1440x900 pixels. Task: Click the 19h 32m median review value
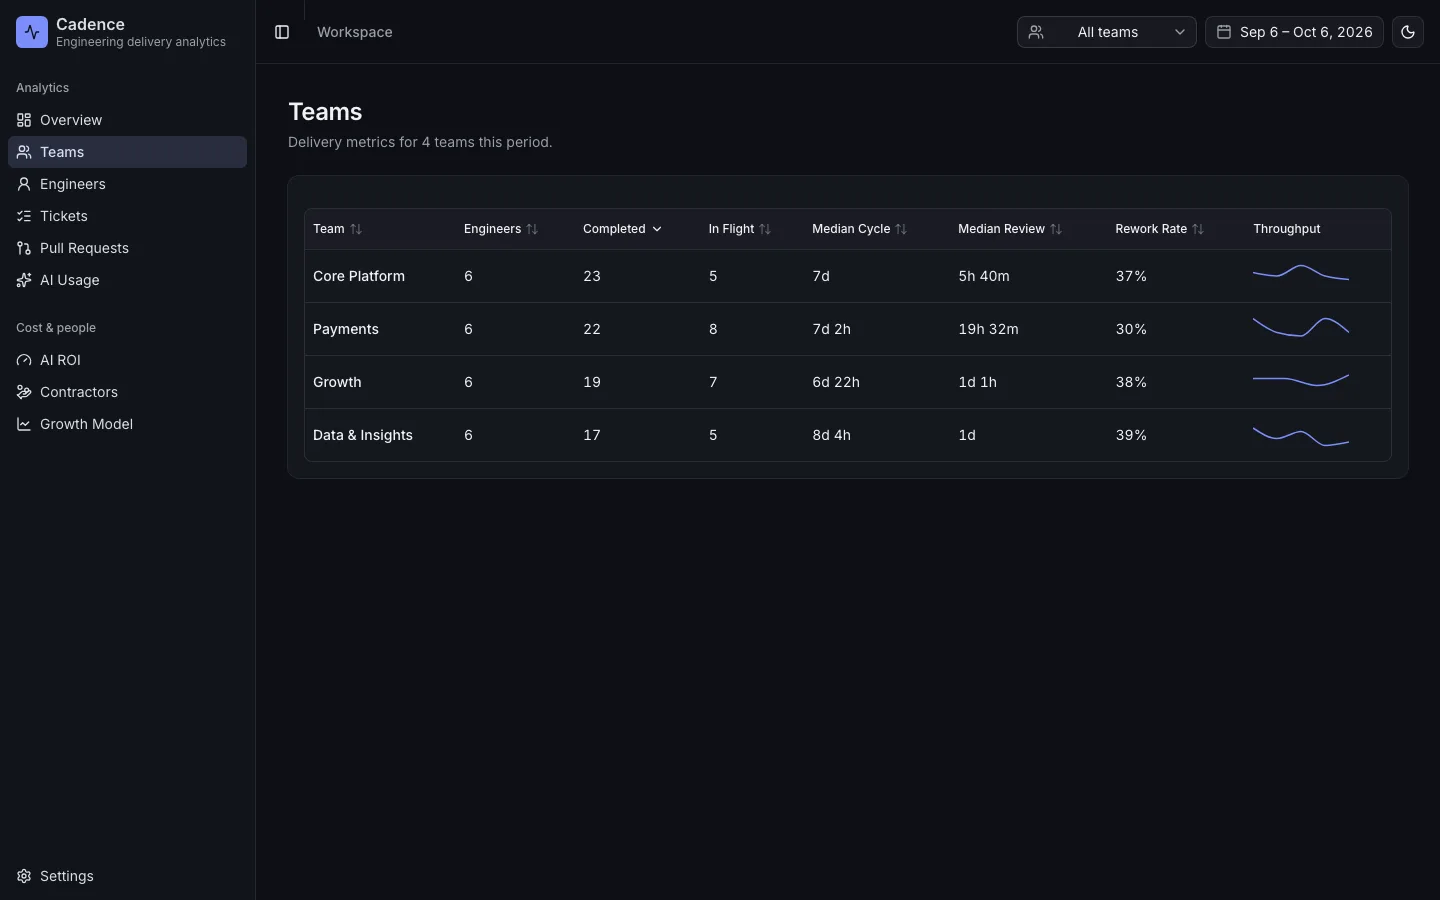click(988, 329)
